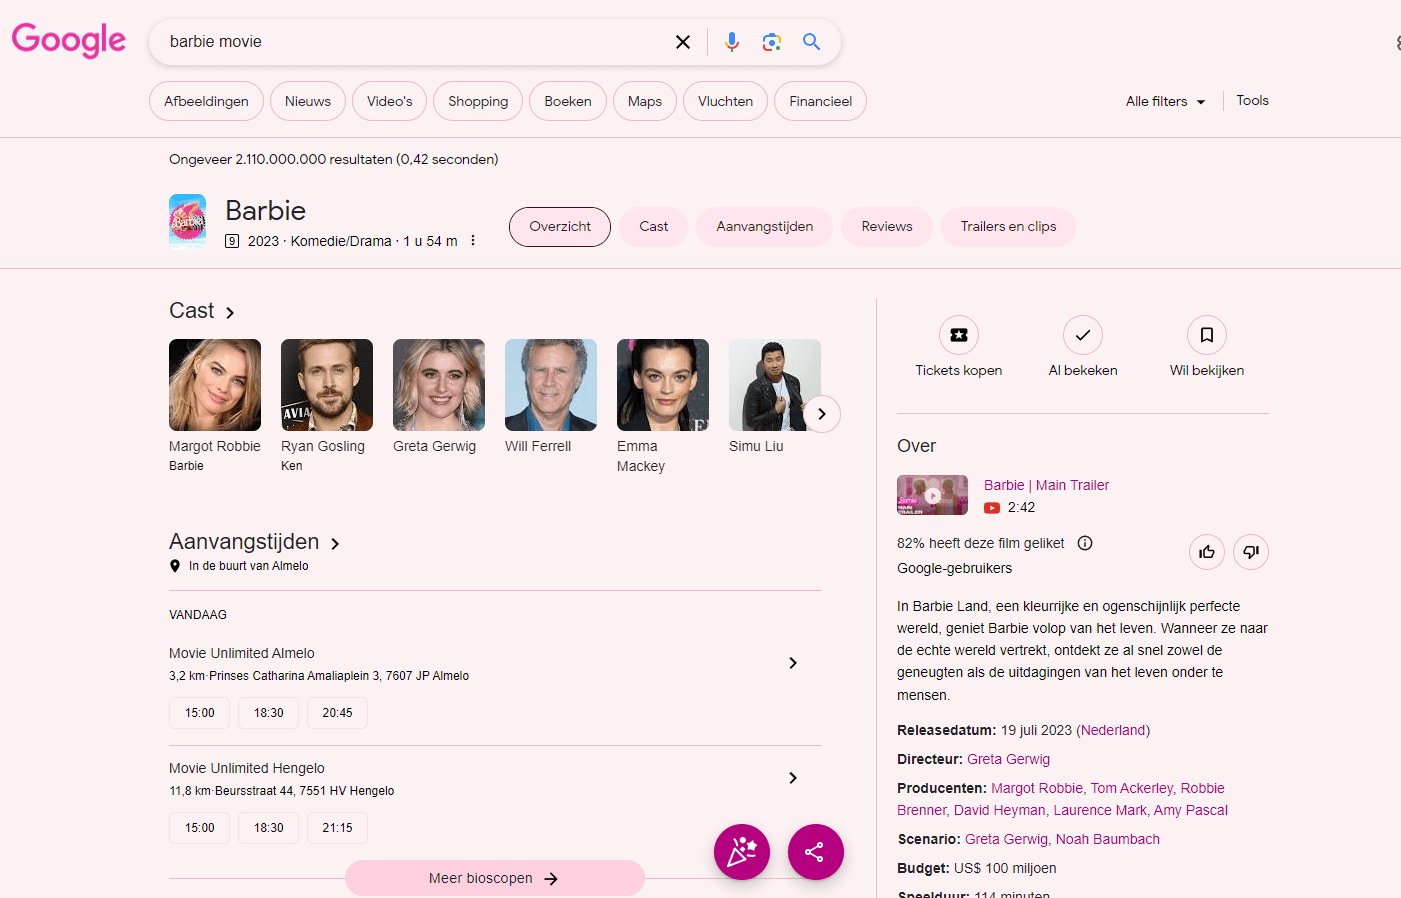Dislike the film with thumbs down

(1251, 552)
